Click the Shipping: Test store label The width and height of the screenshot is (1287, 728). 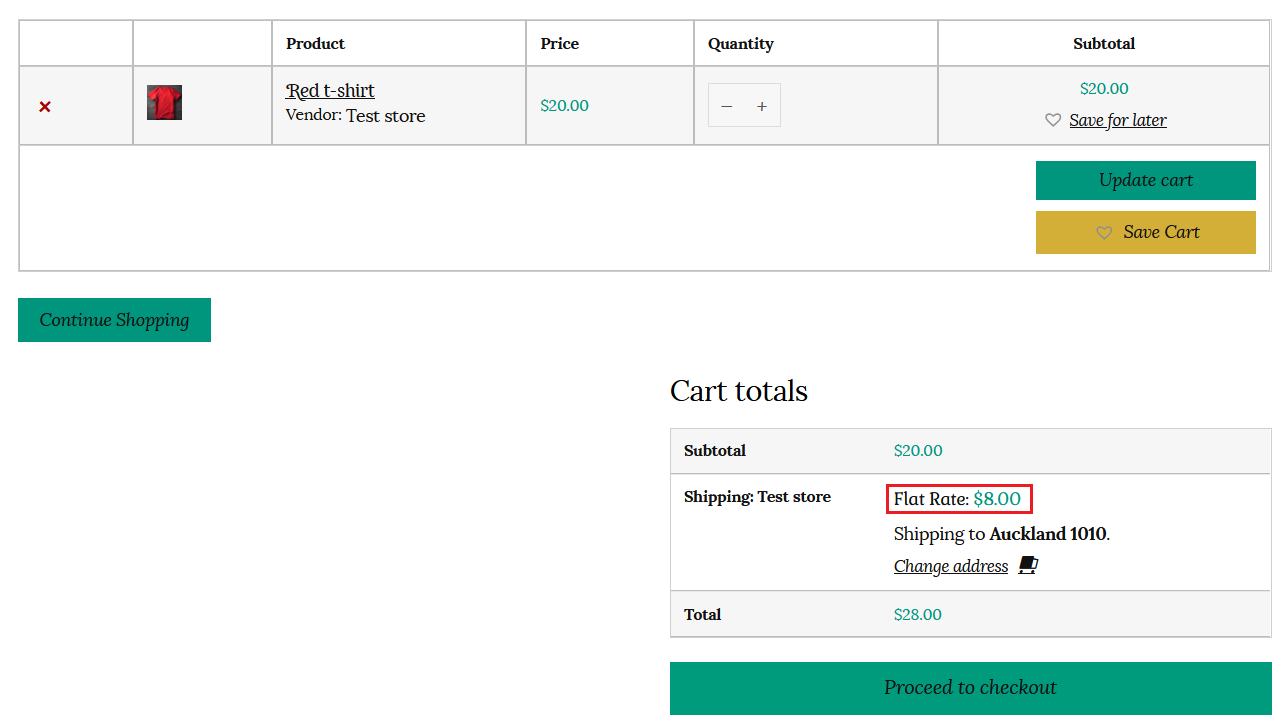(757, 497)
